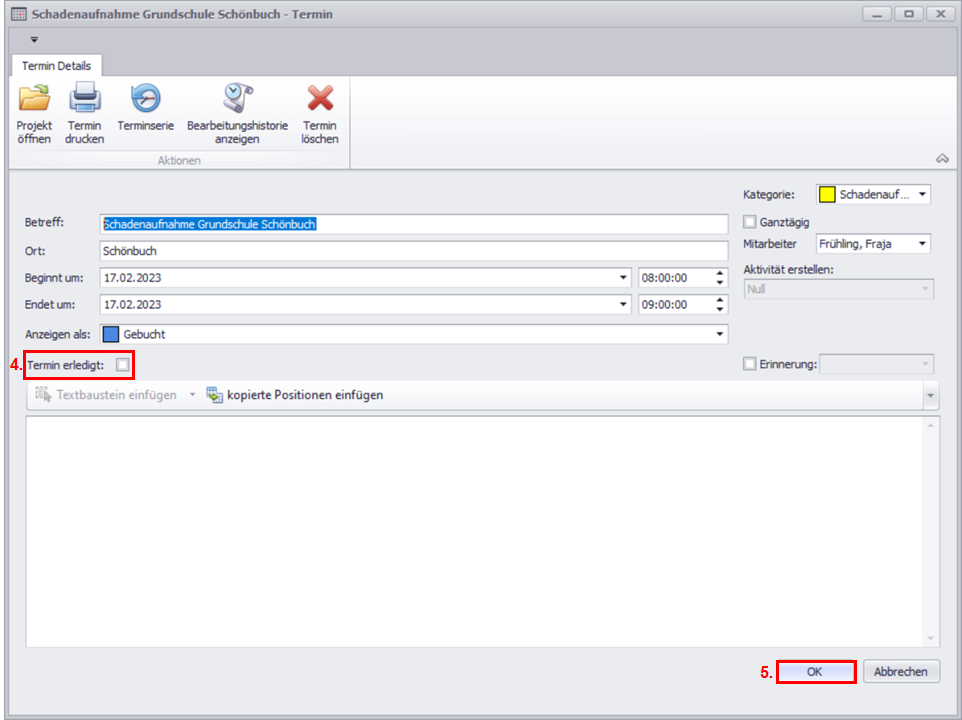Click kopierte Positionen einfügen icon
Image resolution: width=962 pixels, height=720 pixels.
215,395
